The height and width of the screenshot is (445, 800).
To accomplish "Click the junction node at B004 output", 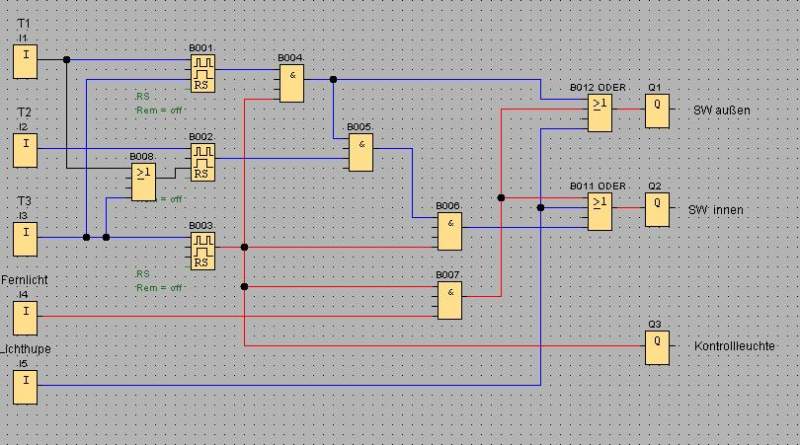I will [x=333, y=80].
